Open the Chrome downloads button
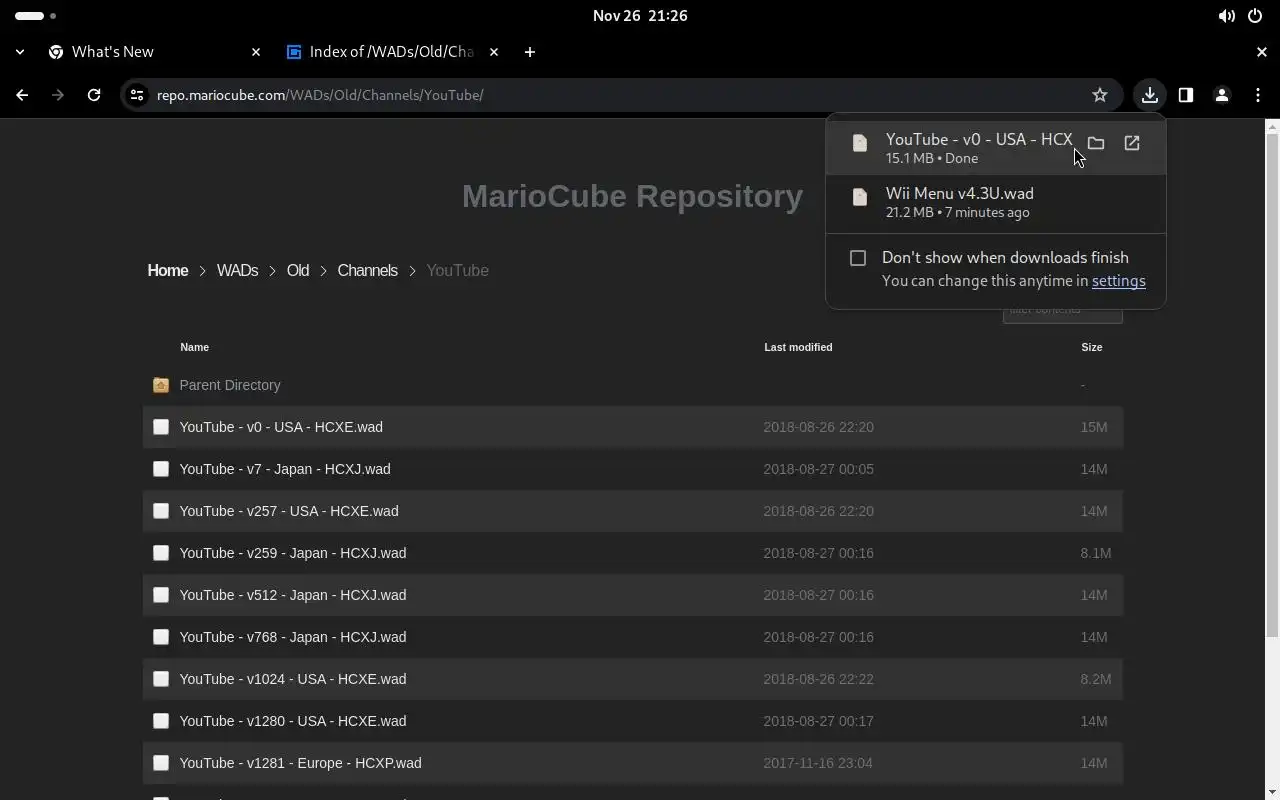Viewport: 1280px width, 800px height. 1150,95
